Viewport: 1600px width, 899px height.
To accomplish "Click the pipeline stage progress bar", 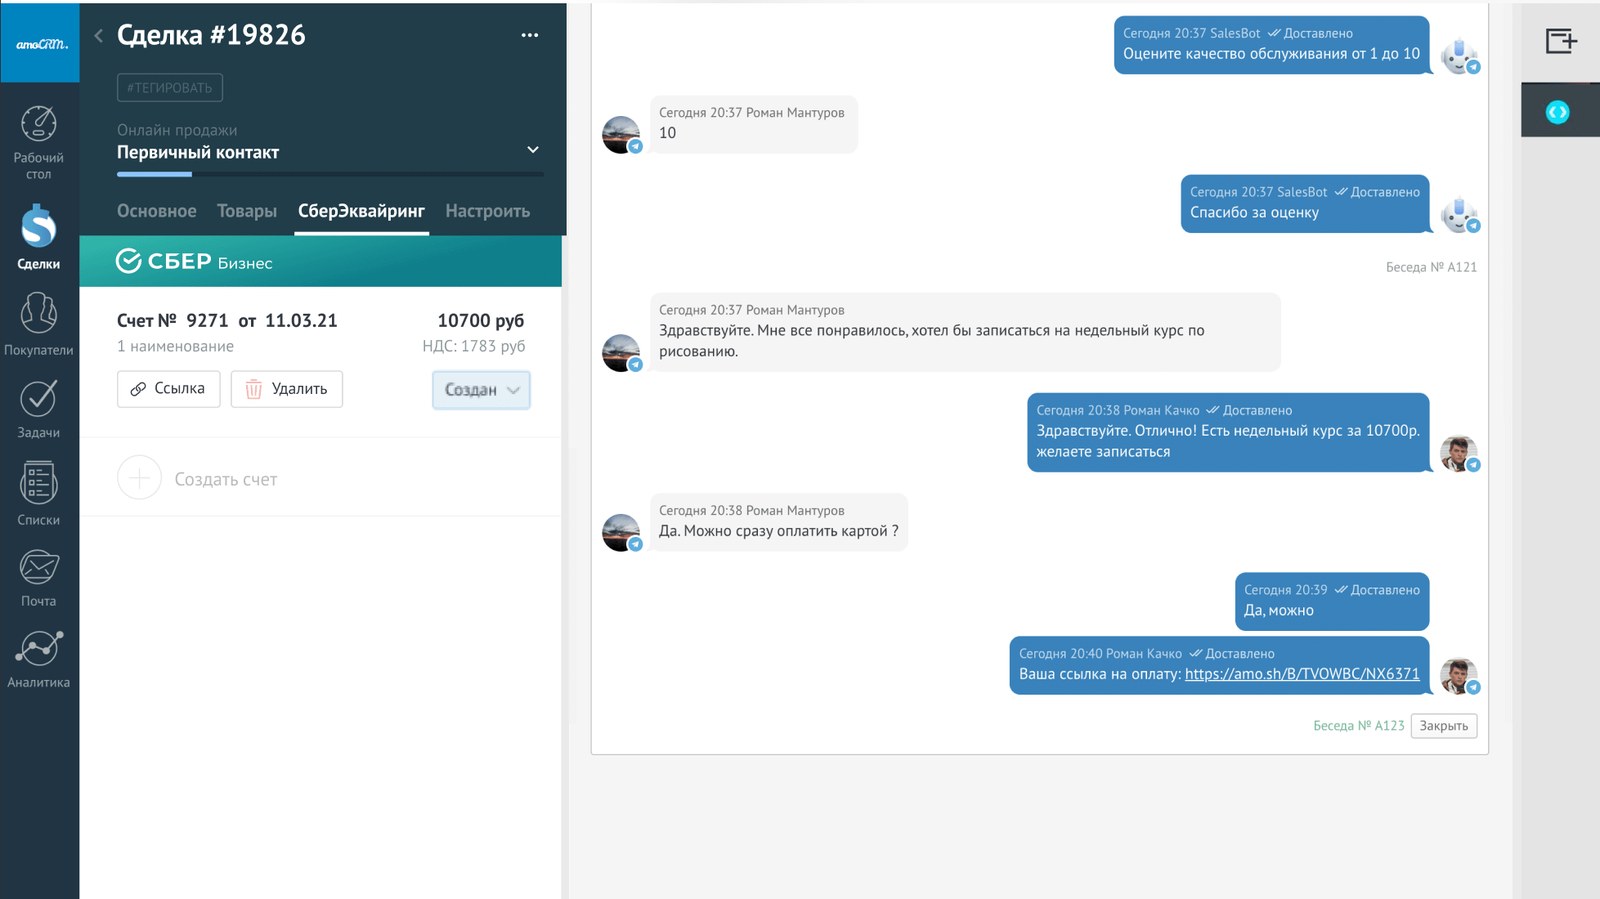I will pyautogui.click(x=330, y=174).
